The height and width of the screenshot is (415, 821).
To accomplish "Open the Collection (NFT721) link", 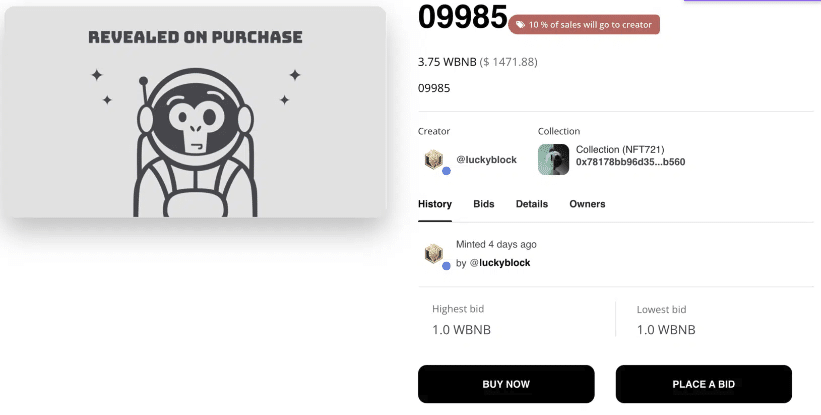I will tap(620, 150).
